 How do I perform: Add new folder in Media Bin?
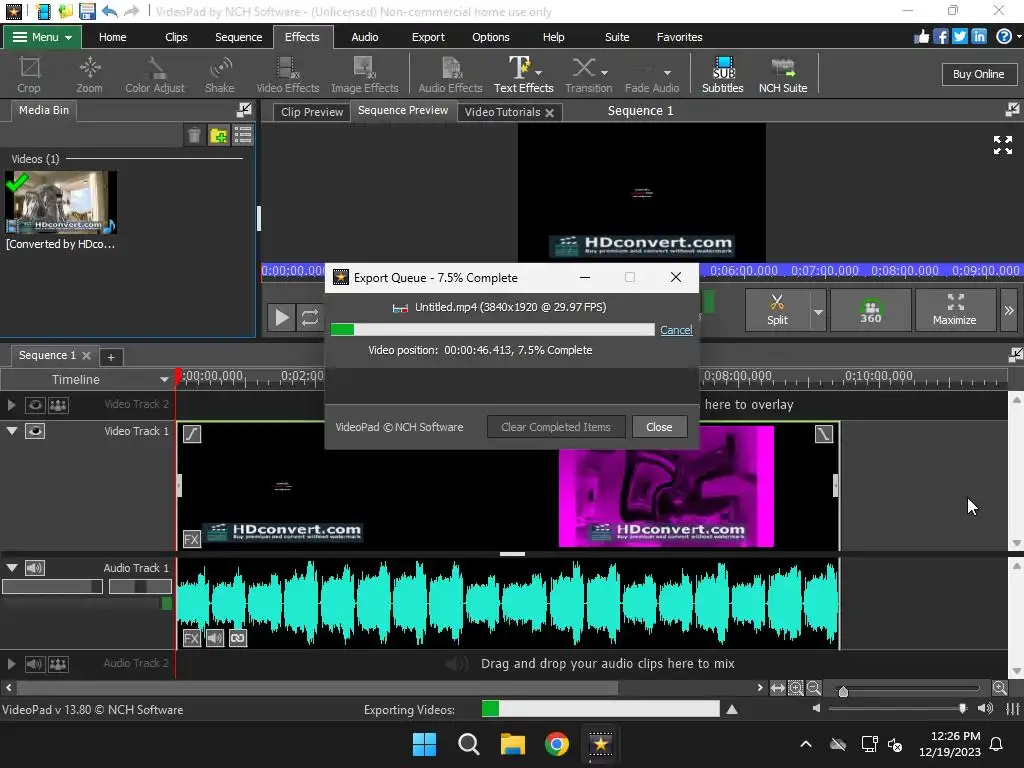(218, 135)
